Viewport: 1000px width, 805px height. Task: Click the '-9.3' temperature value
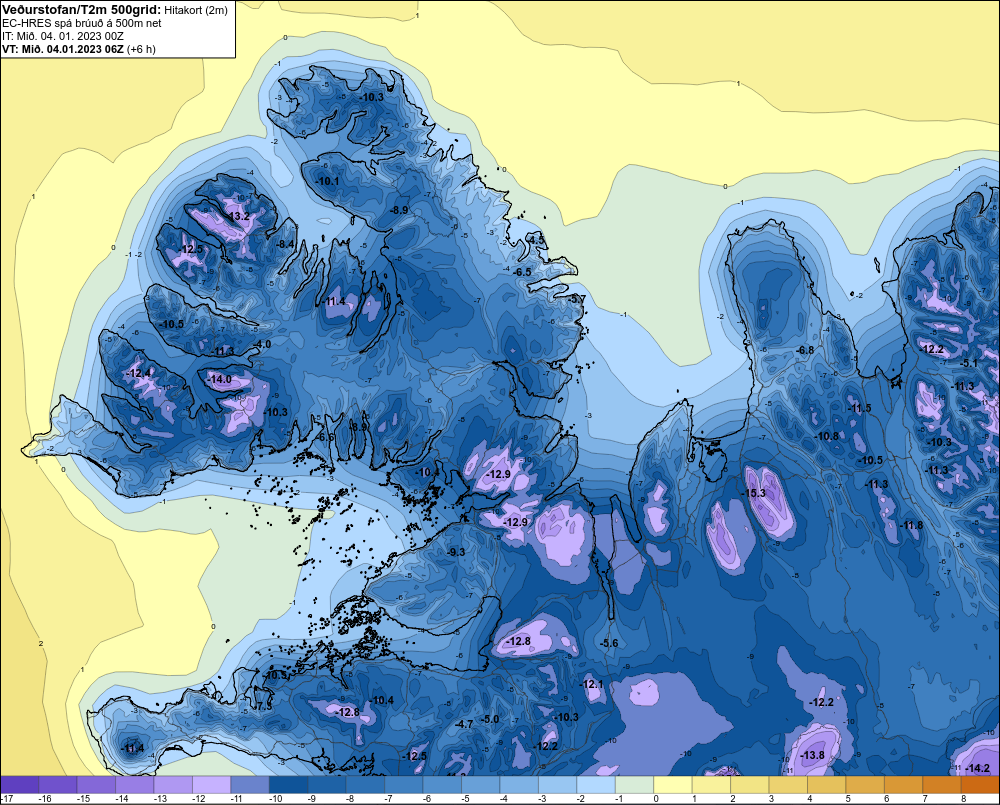click(455, 552)
